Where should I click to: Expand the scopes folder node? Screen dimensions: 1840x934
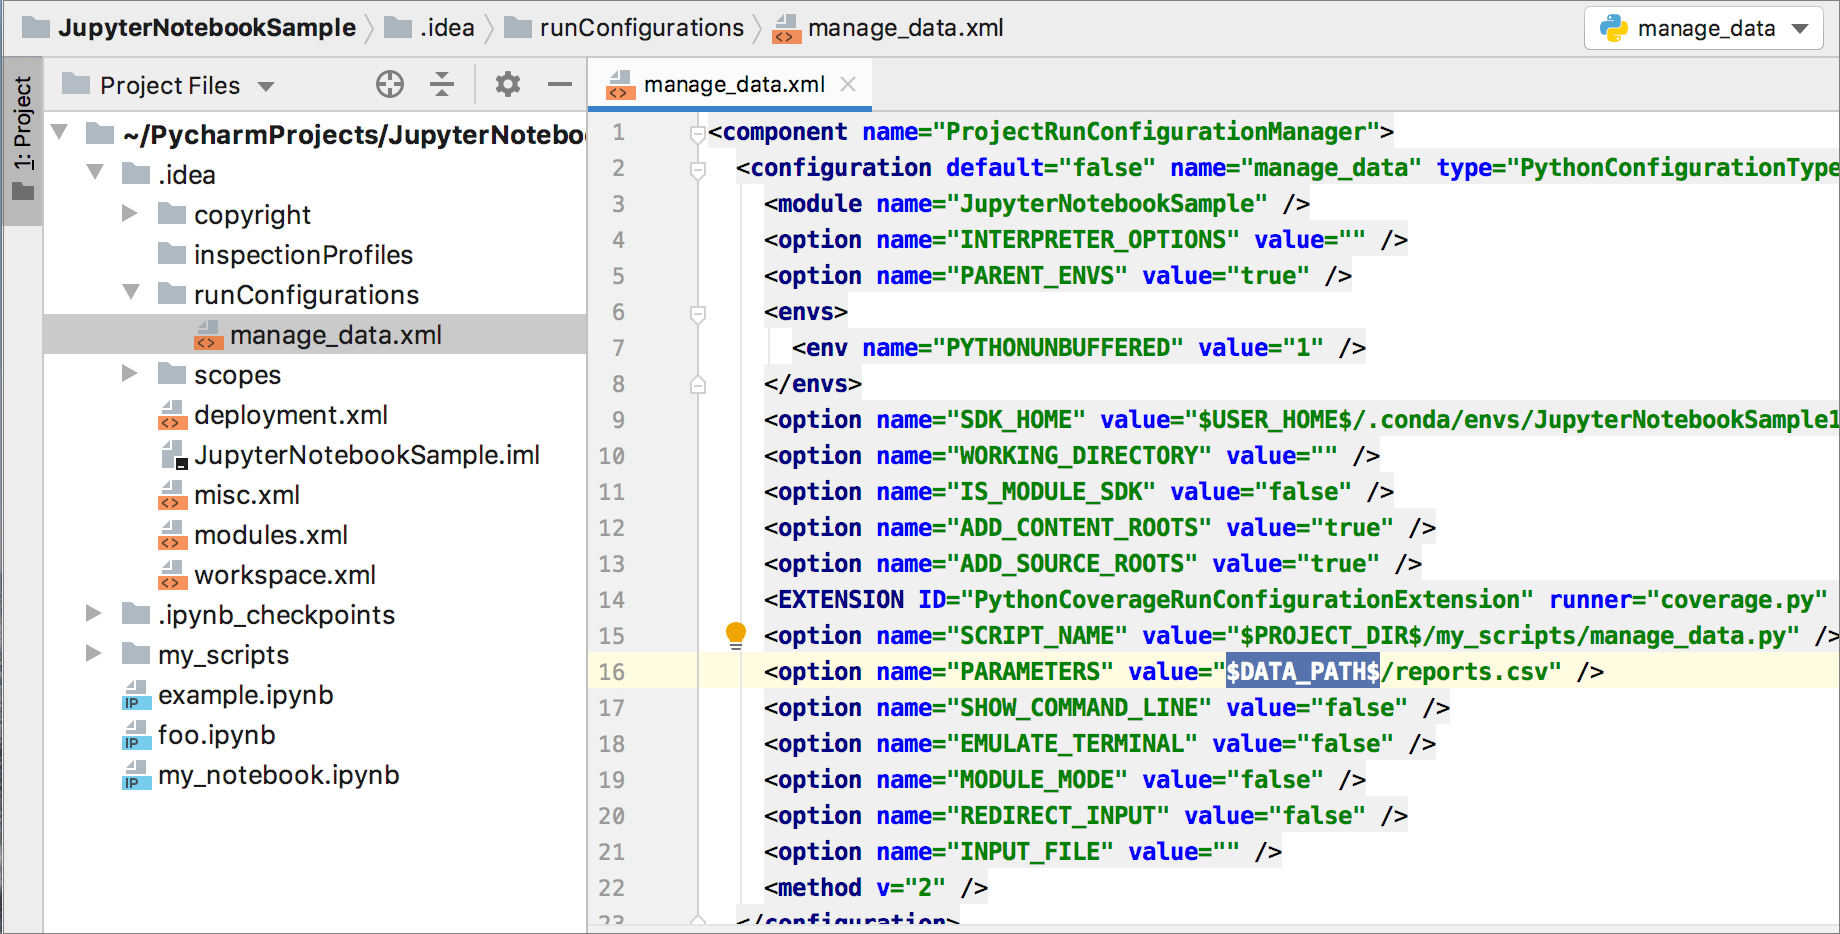130,374
